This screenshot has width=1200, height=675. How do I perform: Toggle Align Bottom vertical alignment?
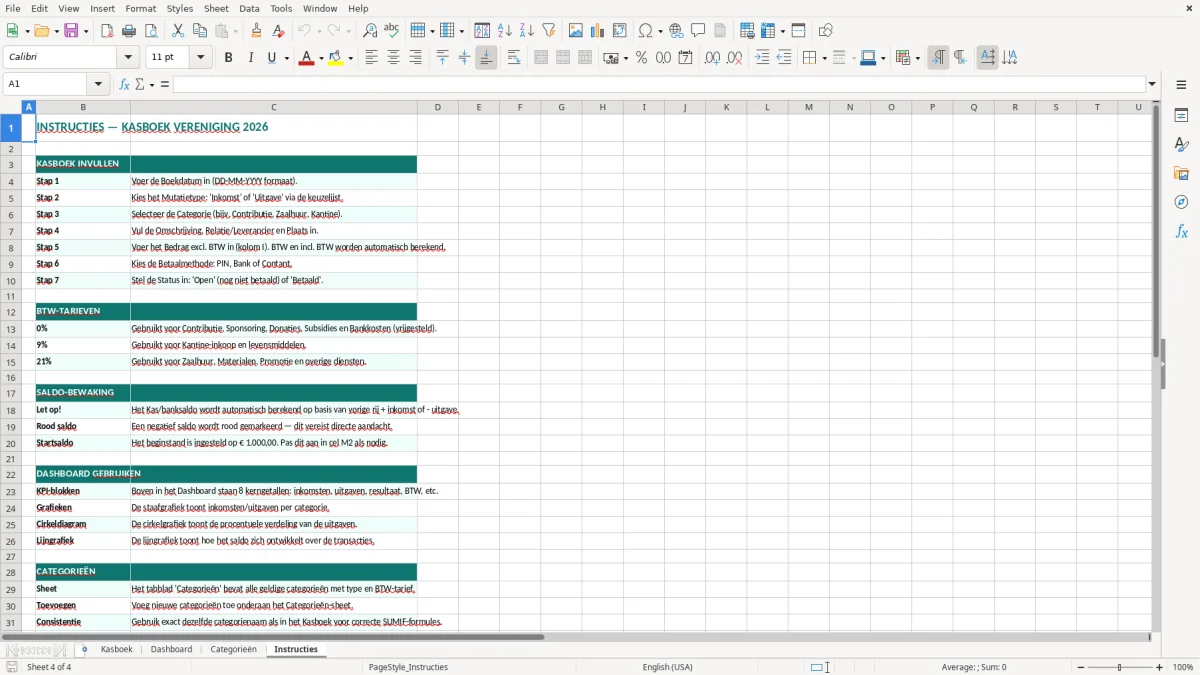pyautogui.click(x=486, y=58)
